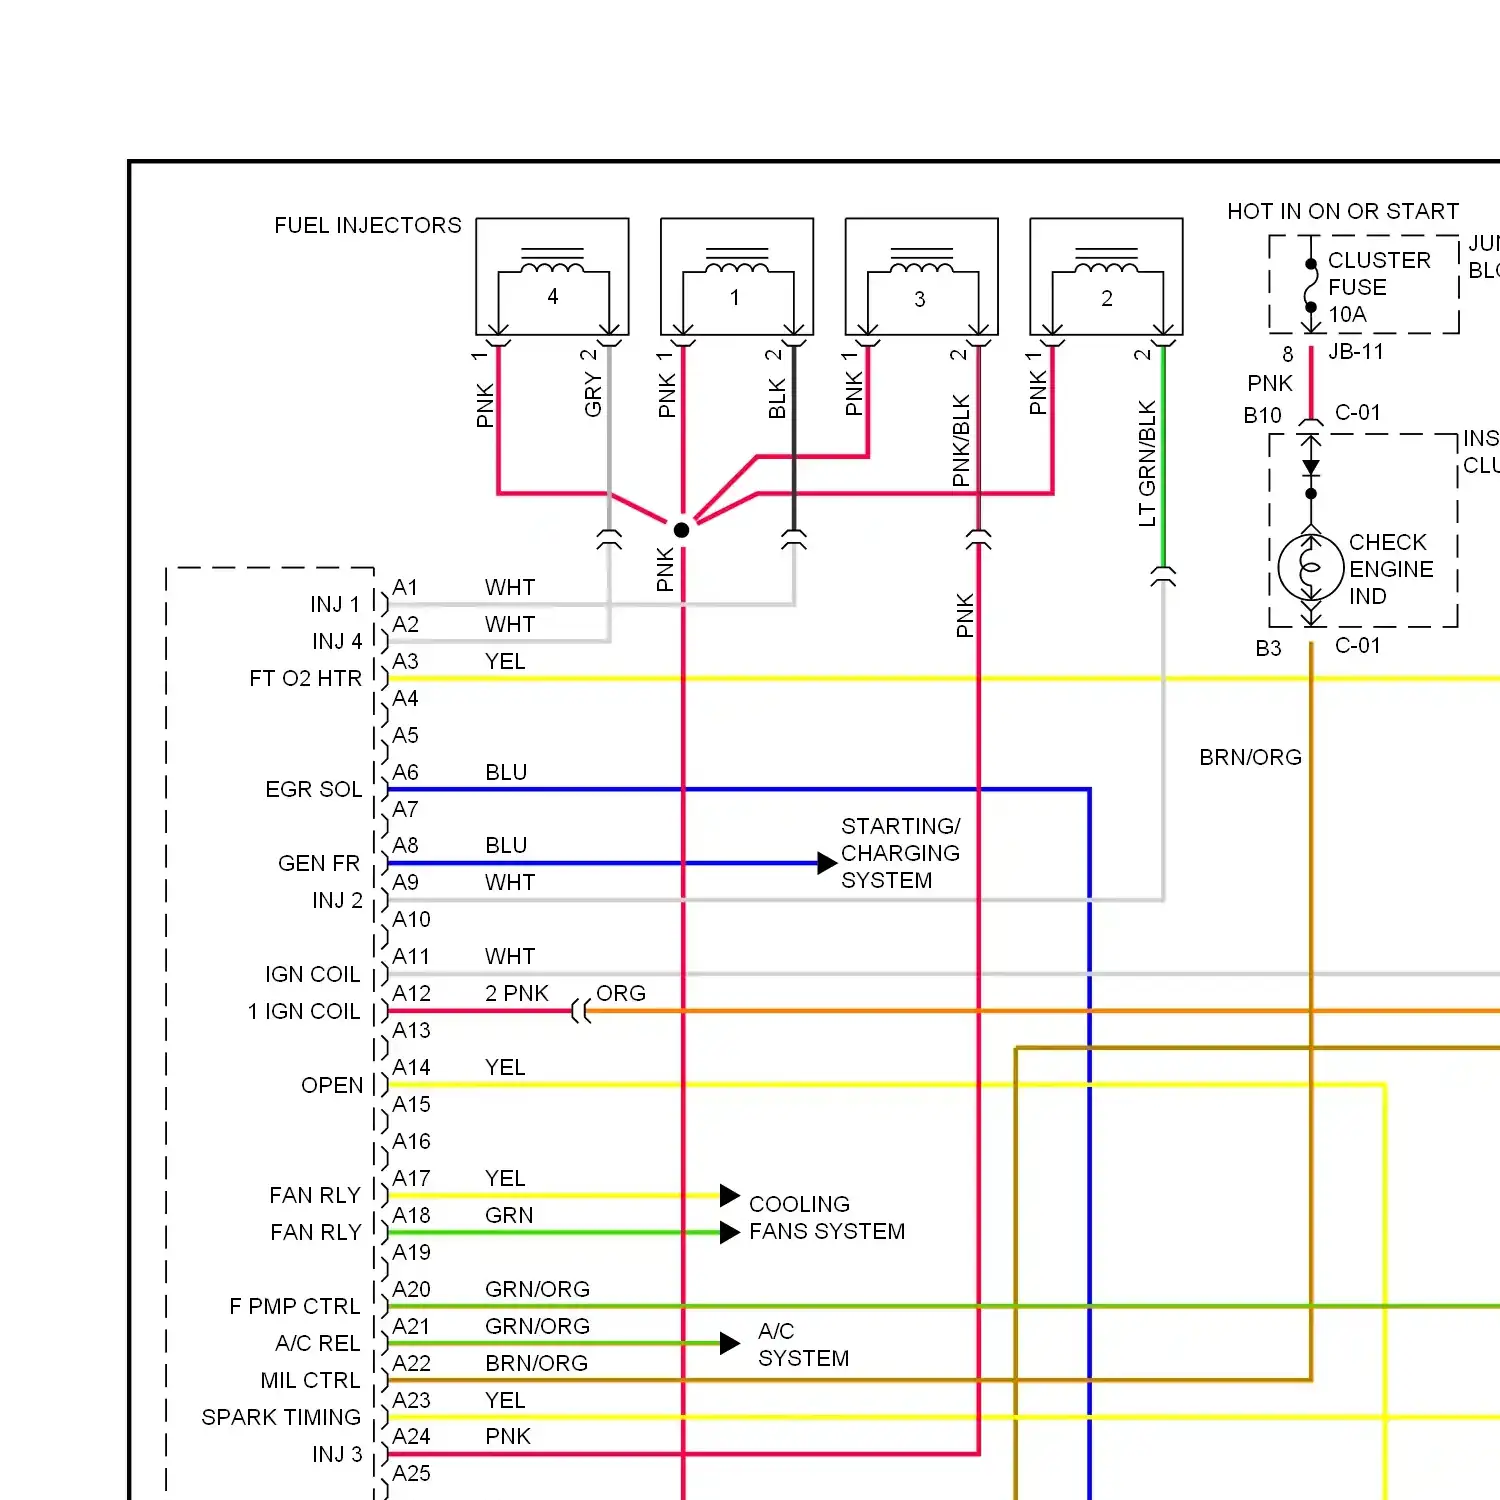Screen dimensions: 1500x1500
Task: Click the check engine indicator lamp symbol
Action: tap(1311, 567)
